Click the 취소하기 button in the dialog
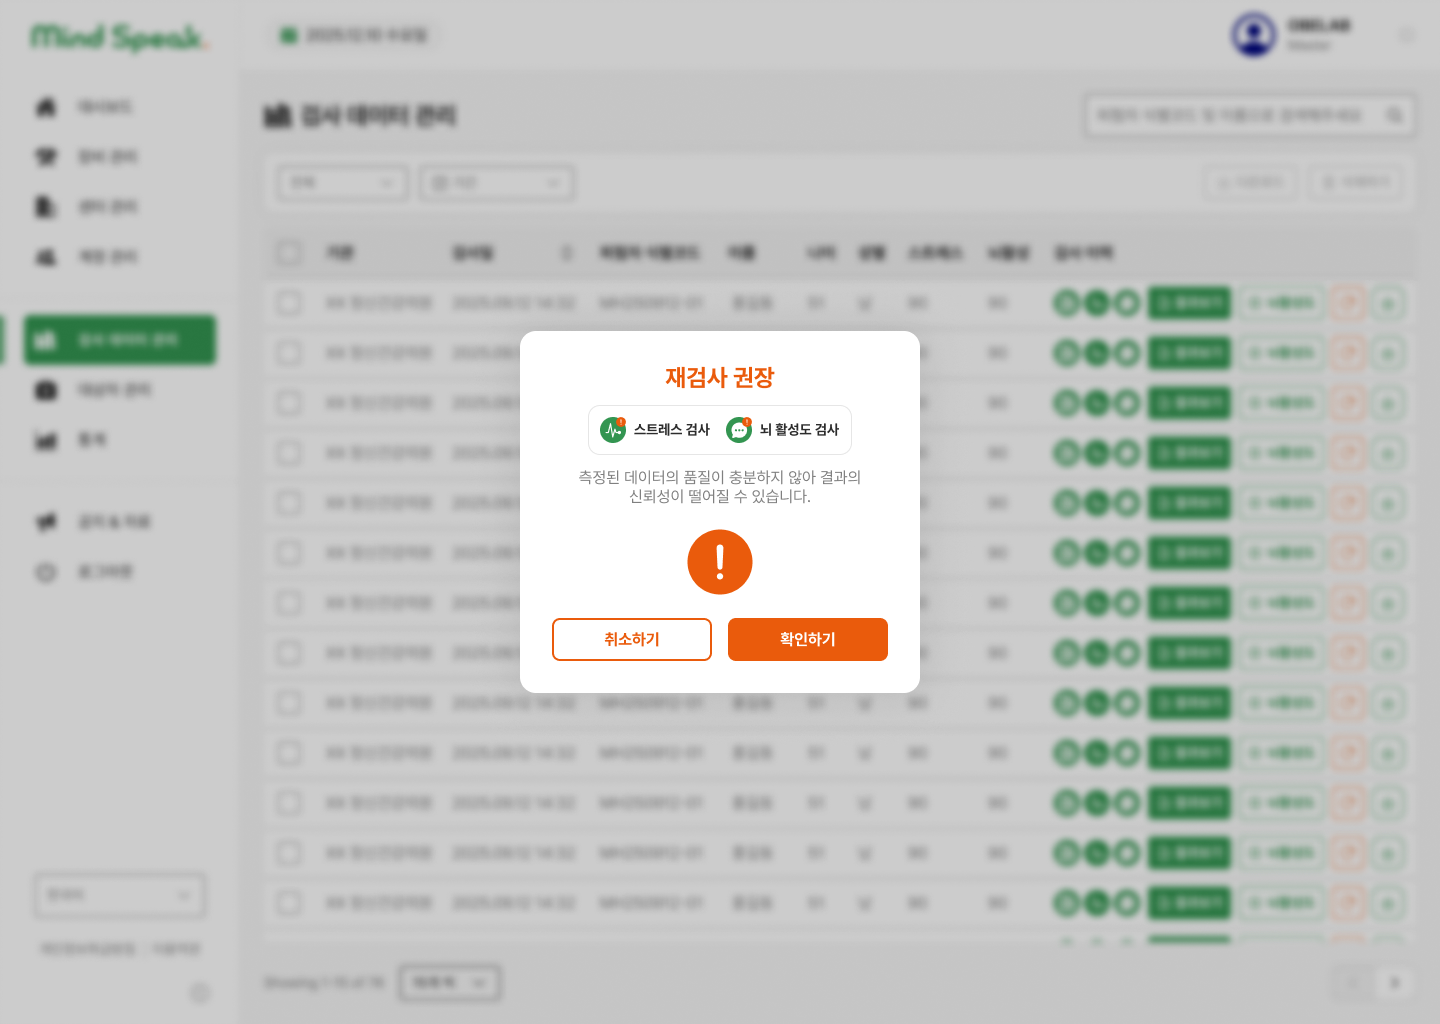This screenshot has width=1440, height=1024. [632, 639]
